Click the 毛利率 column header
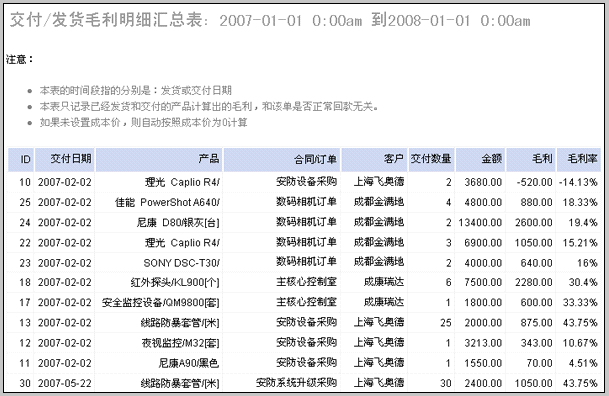 pos(582,158)
